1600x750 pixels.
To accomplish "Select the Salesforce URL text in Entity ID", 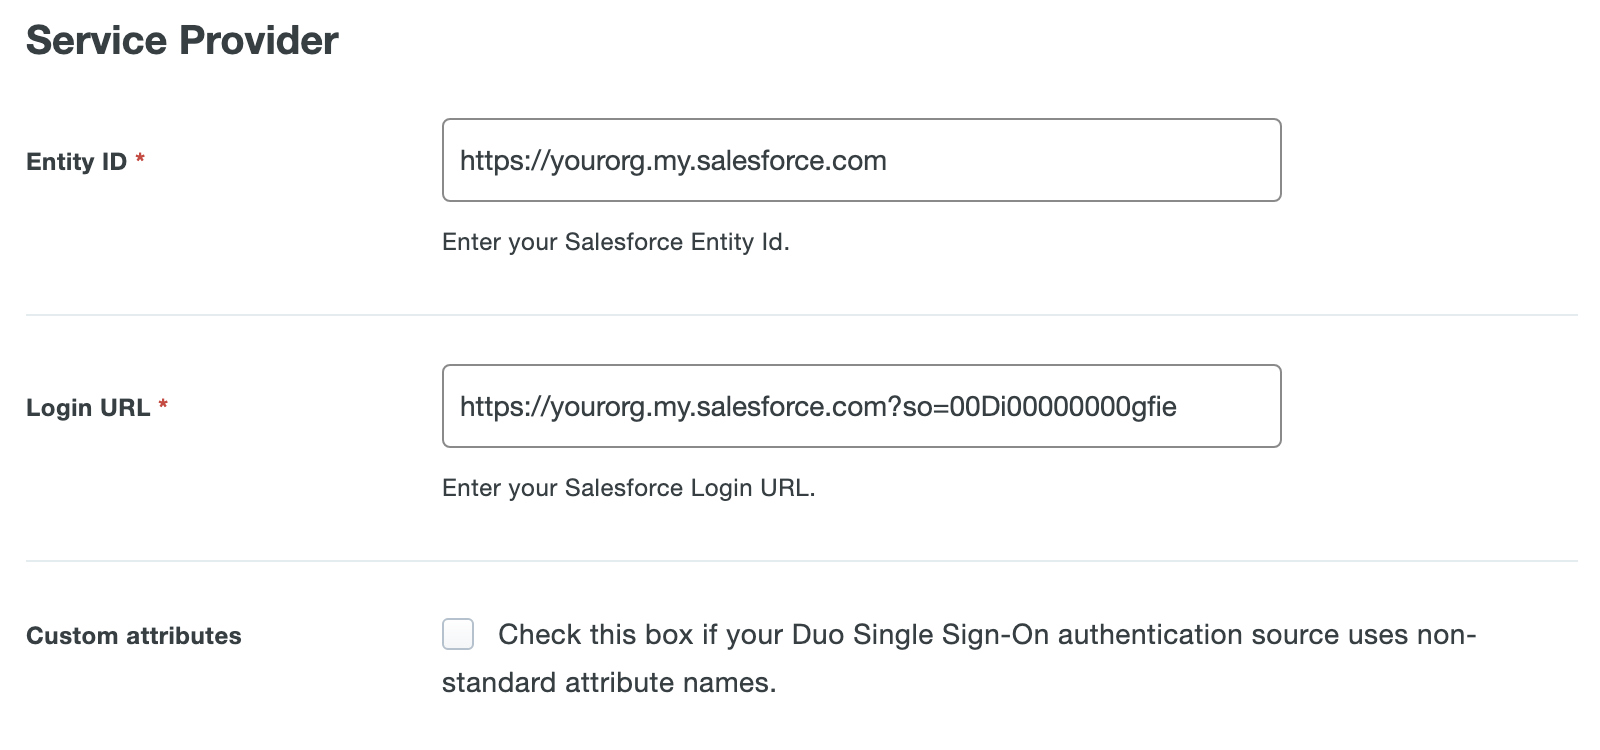I will tap(672, 159).
